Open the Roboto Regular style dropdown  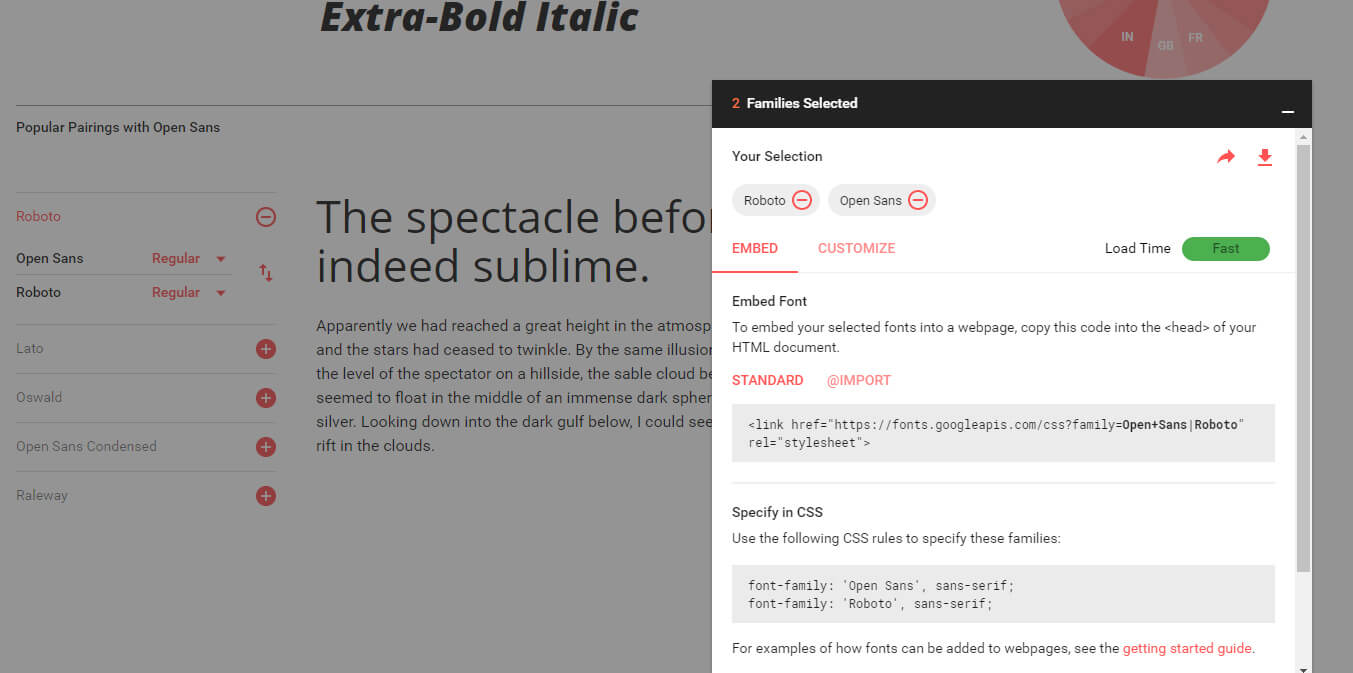click(189, 293)
